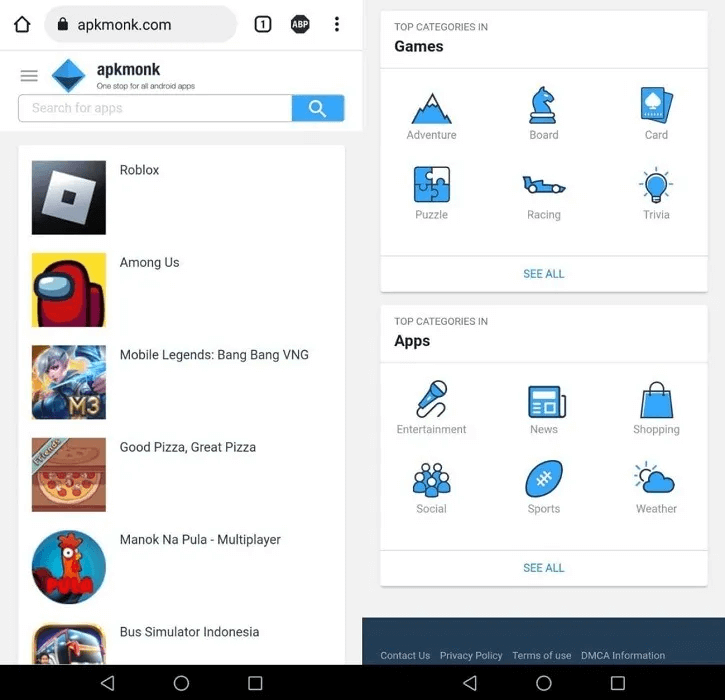Select the Racing car category icon
Viewport: 725px width, 700px height.
click(x=544, y=185)
